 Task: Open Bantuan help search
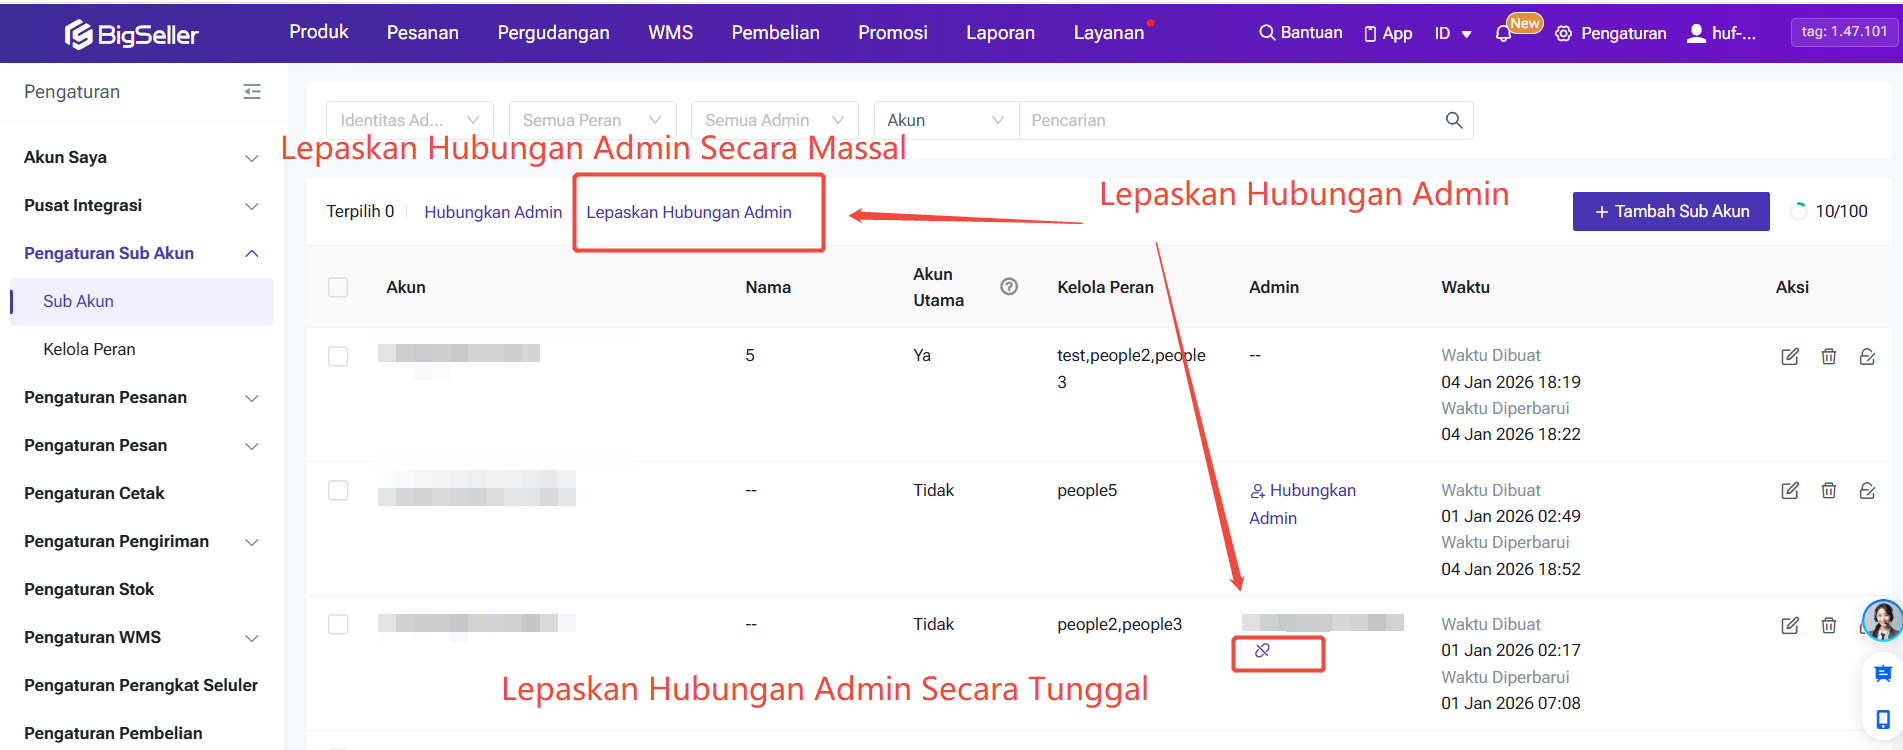tap(1300, 33)
